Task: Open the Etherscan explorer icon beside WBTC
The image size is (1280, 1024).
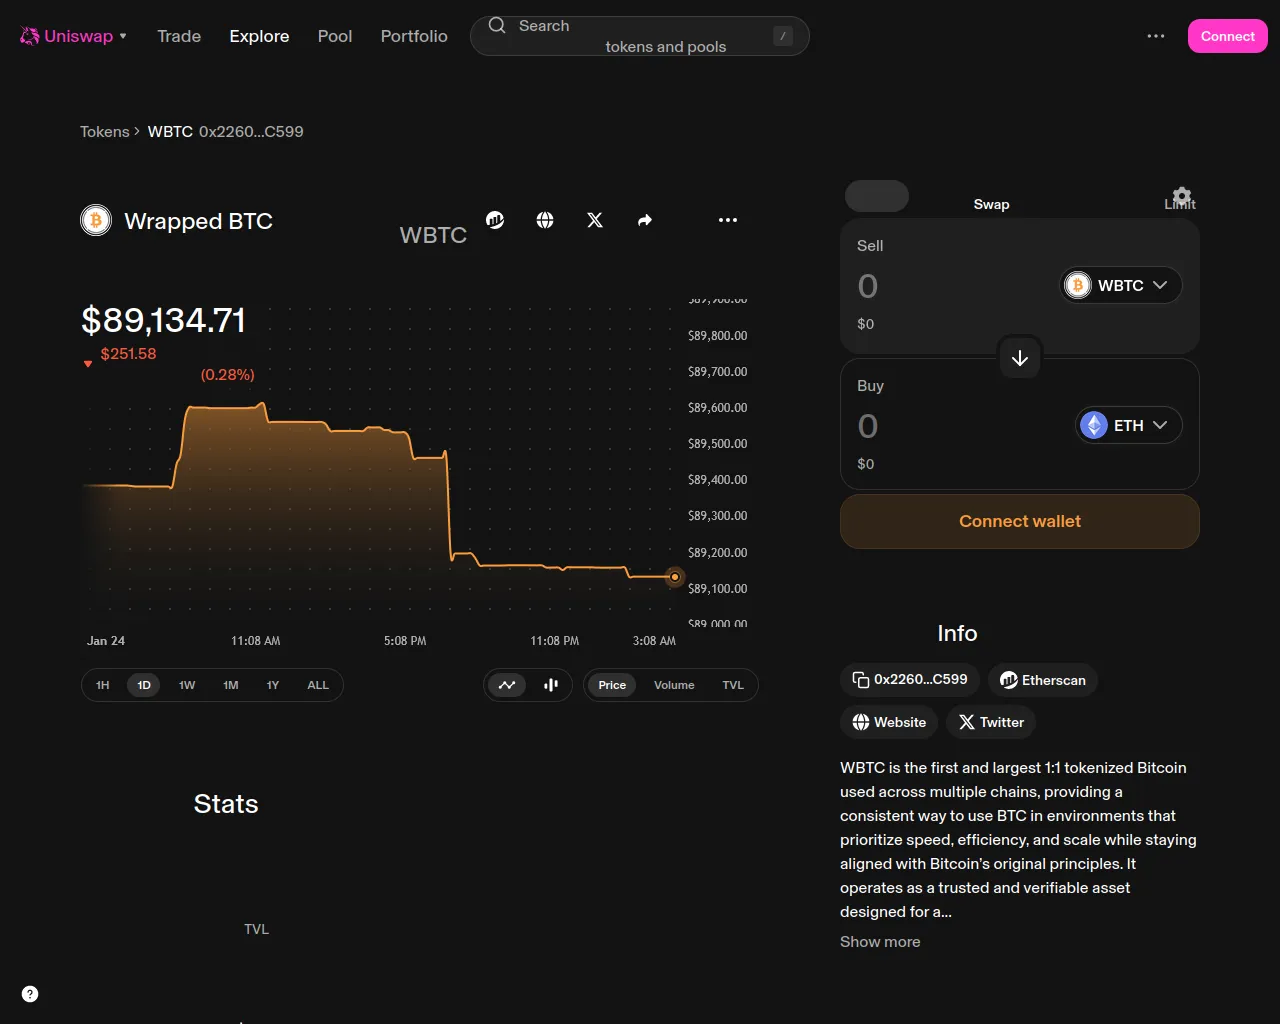Action: (495, 220)
